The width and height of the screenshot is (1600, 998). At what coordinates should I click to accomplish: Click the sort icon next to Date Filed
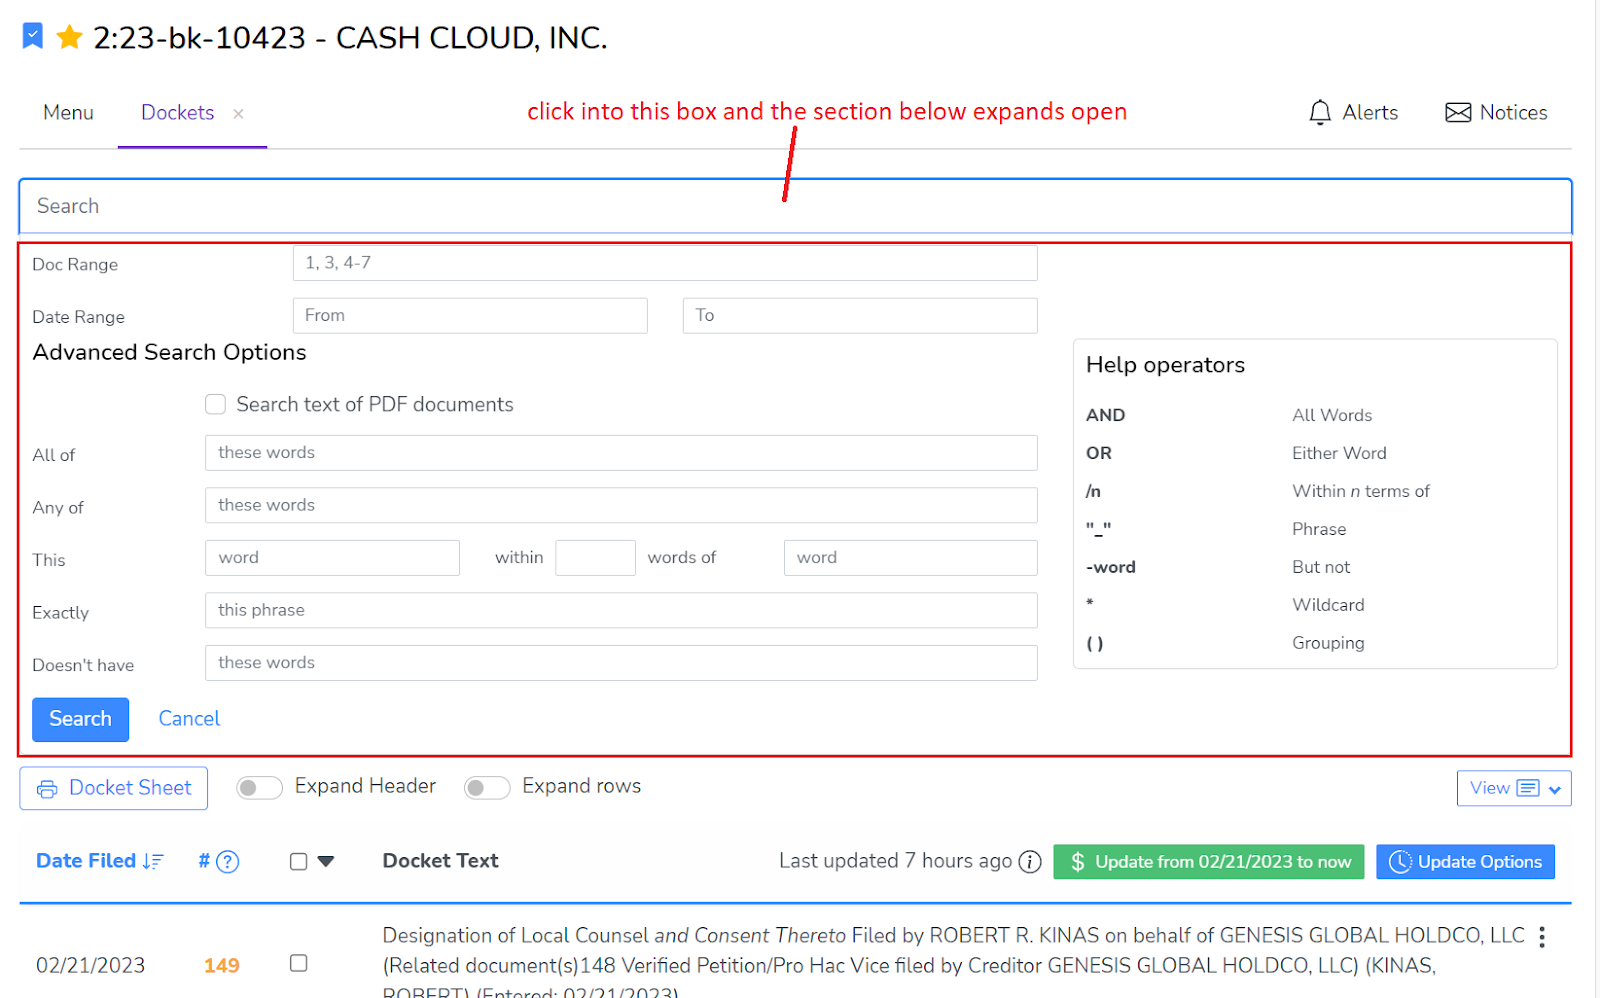[153, 861]
